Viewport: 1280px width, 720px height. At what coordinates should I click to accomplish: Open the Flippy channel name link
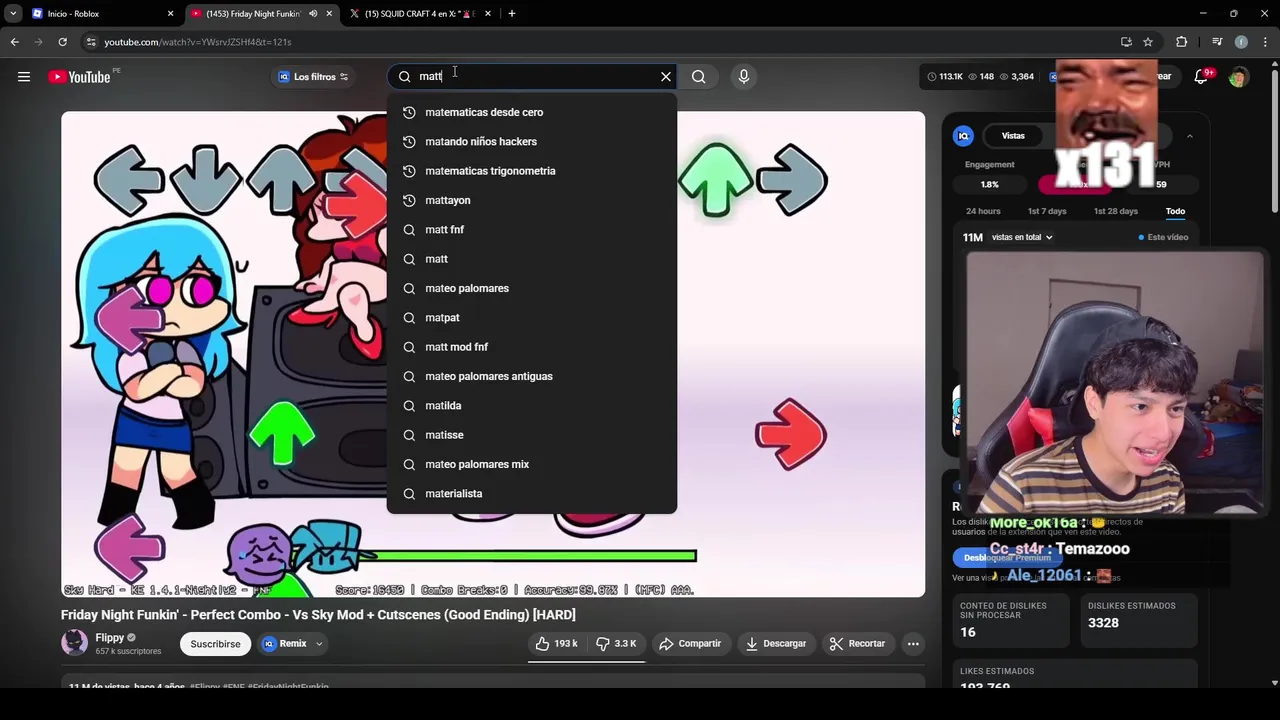pos(110,638)
